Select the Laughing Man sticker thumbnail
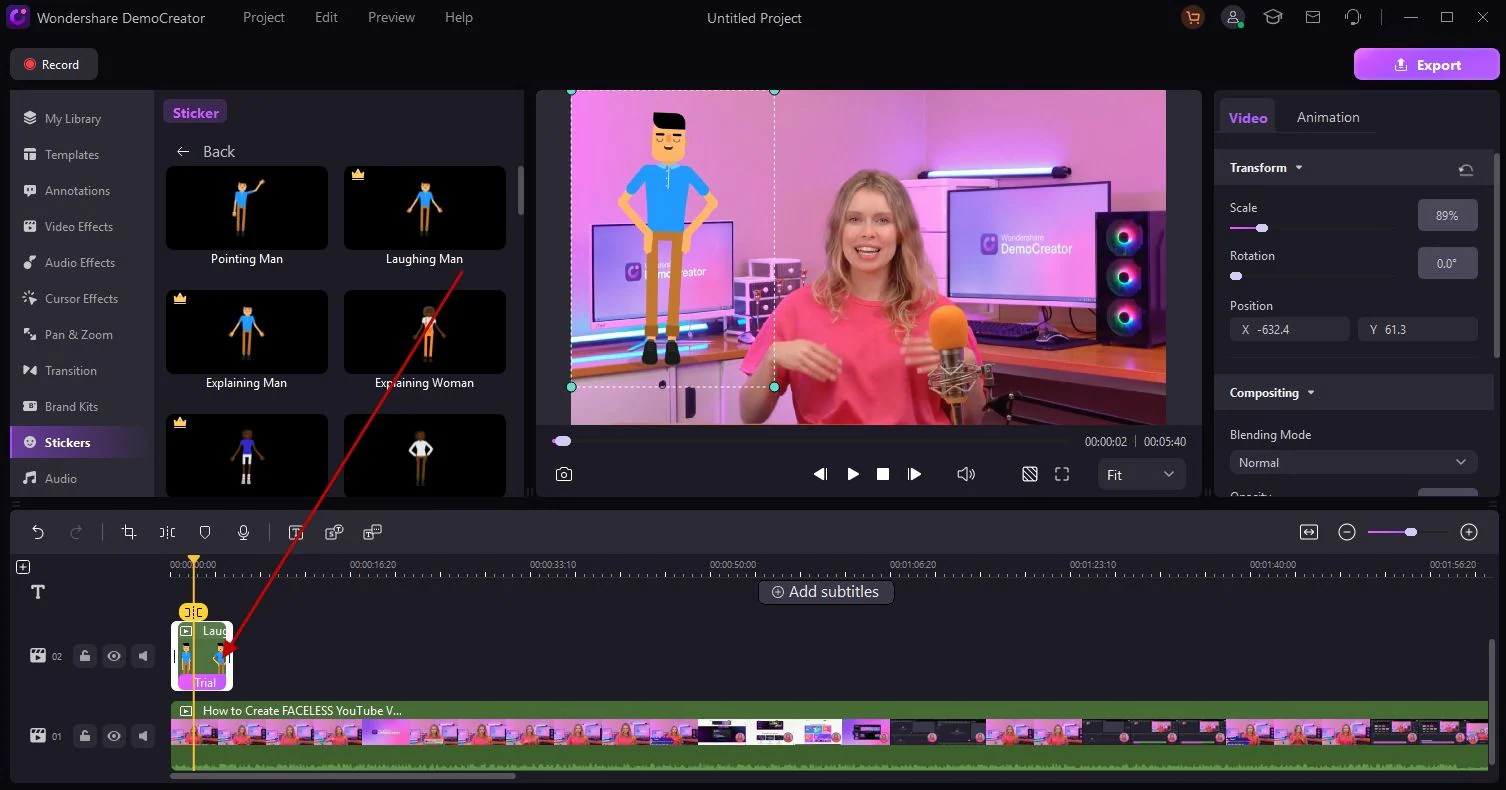 (x=425, y=208)
